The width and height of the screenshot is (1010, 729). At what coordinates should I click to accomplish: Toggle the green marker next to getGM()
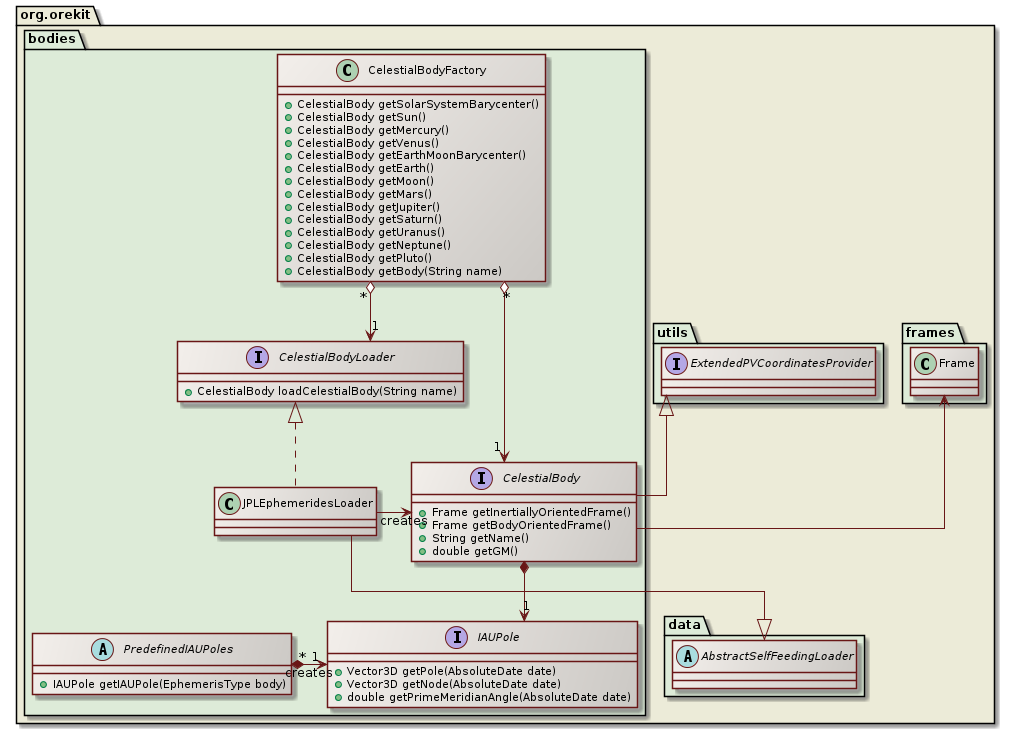click(424, 551)
